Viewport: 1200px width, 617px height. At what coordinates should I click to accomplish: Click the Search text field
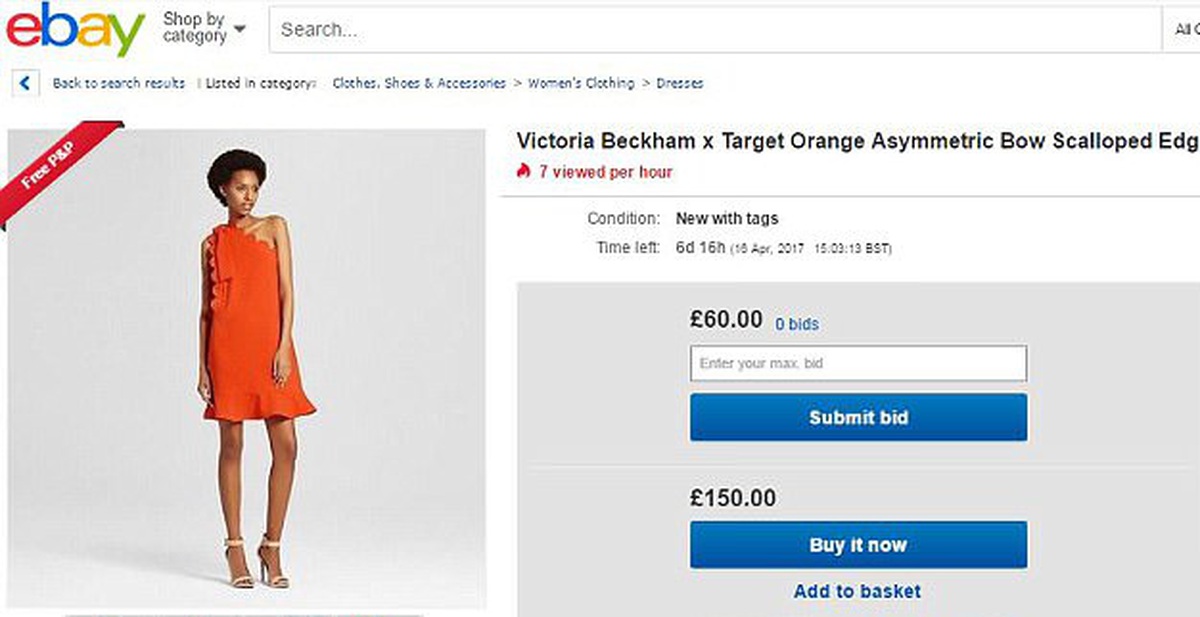click(x=714, y=30)
